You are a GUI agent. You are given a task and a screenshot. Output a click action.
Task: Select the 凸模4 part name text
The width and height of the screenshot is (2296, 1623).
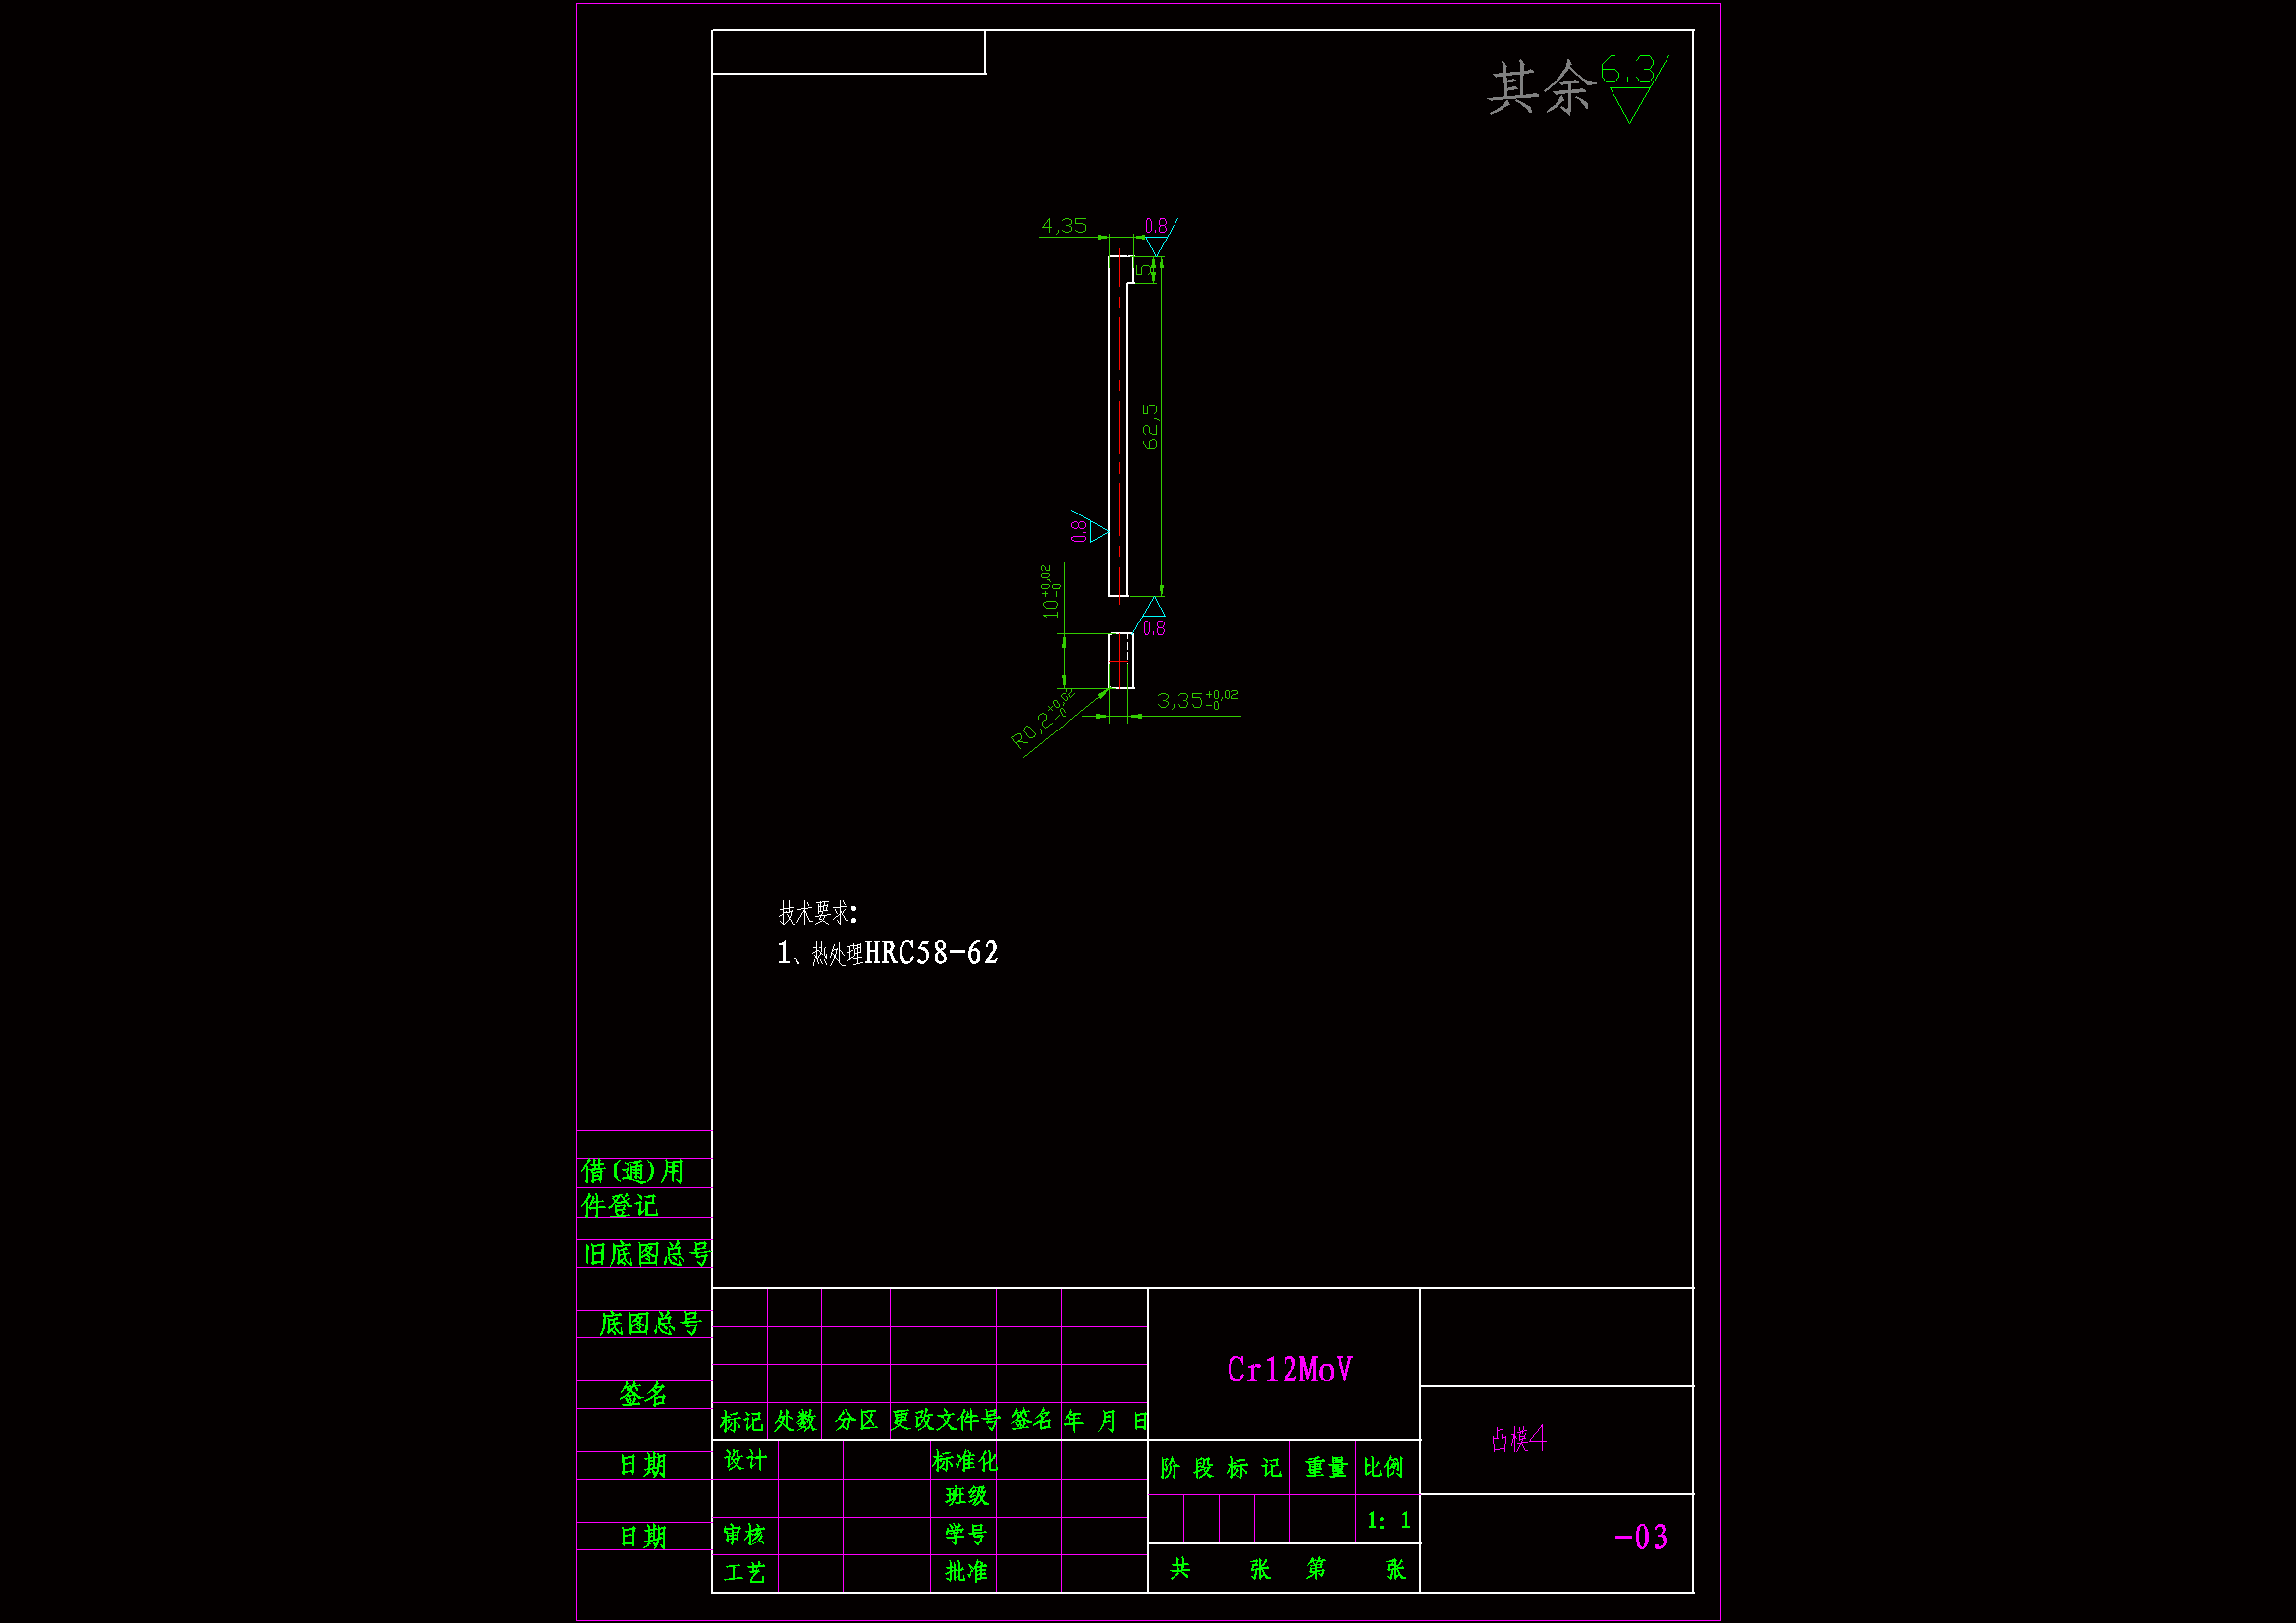[x=1518, y=1439]
